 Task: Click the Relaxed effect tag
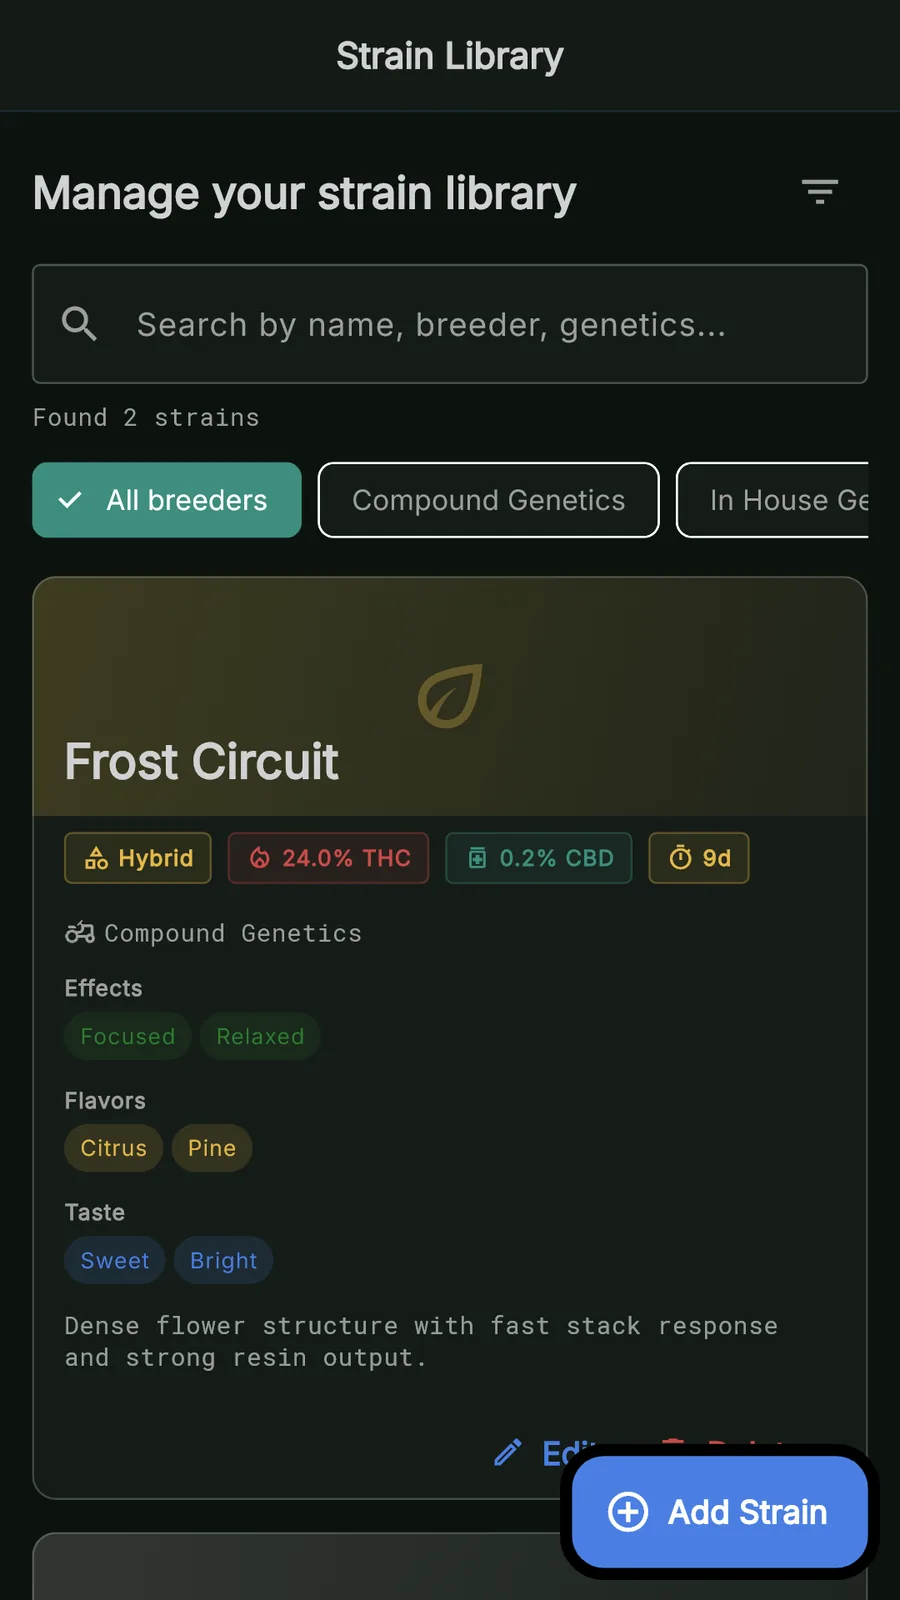tap(260, 1036)
